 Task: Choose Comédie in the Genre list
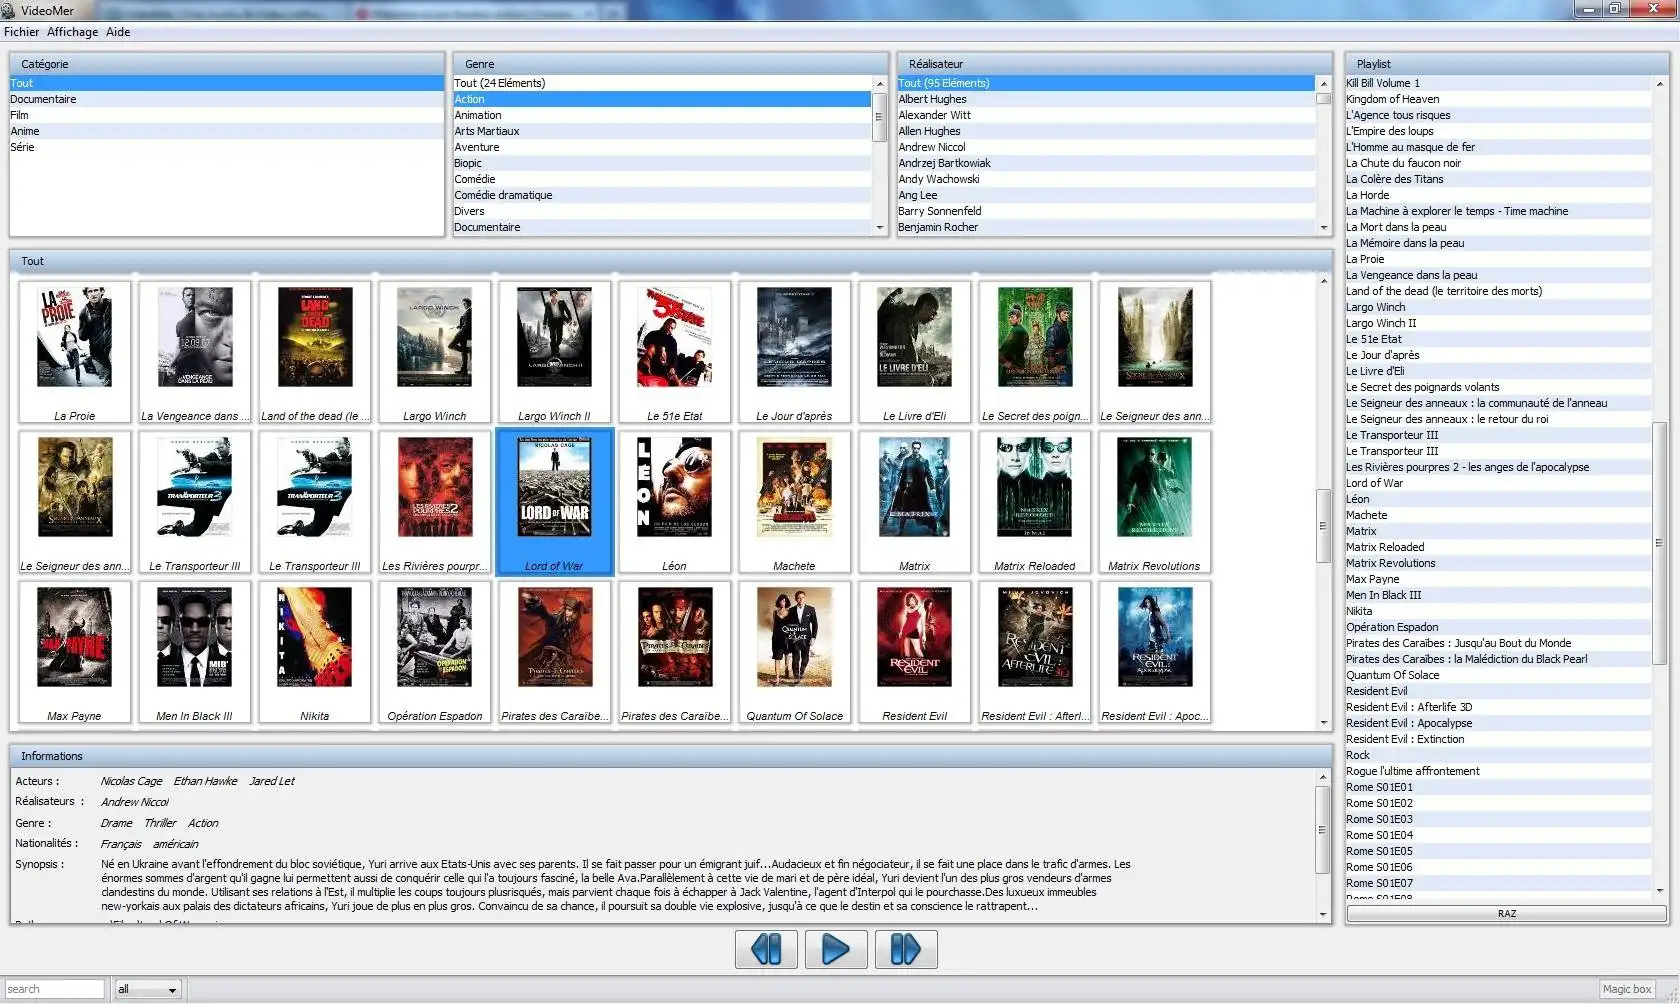pyautogui.click(x=475, y=179)
